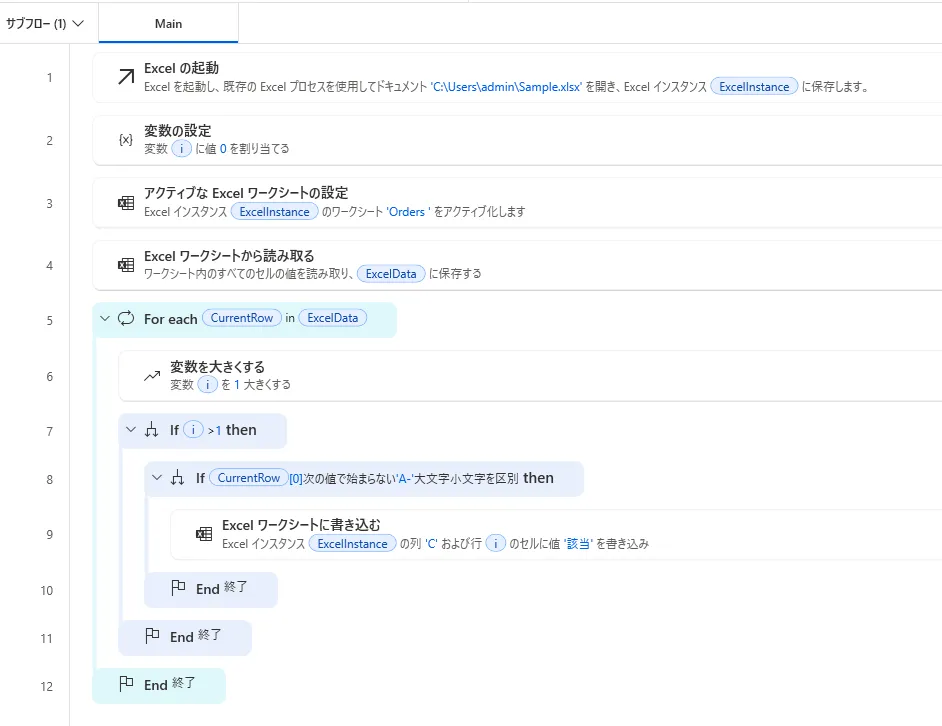
Task: Switch to the Main tab
Action: (168, 23)
